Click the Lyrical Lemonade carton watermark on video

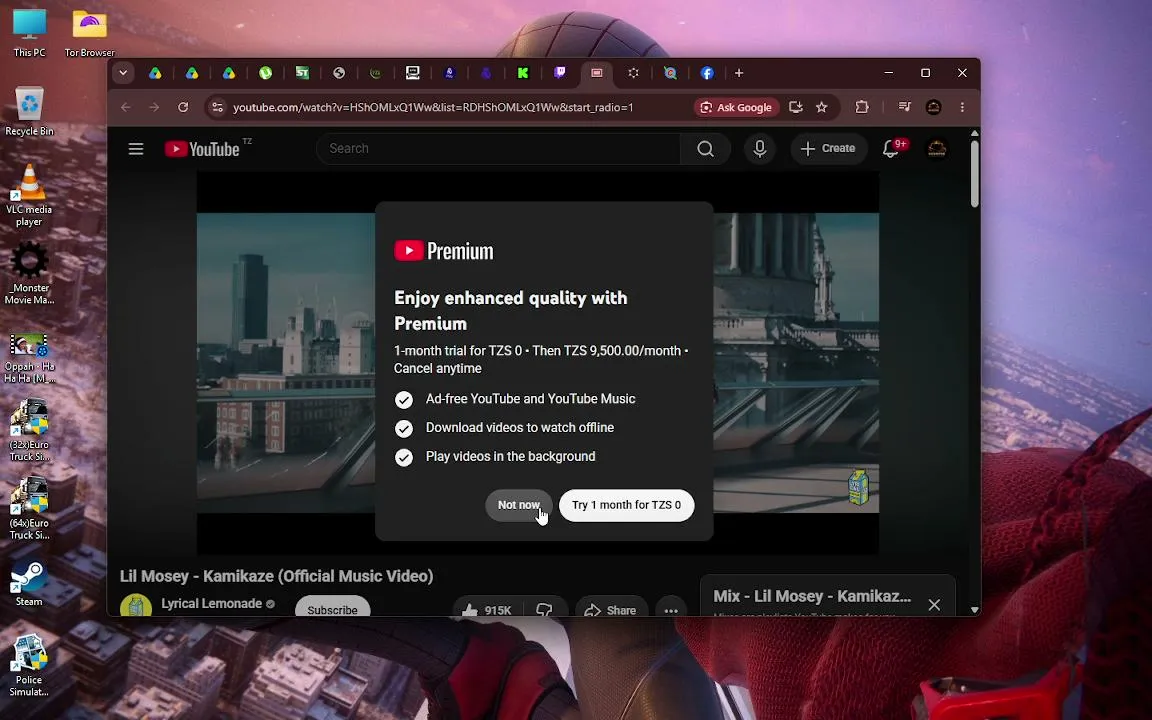[858, 487]
